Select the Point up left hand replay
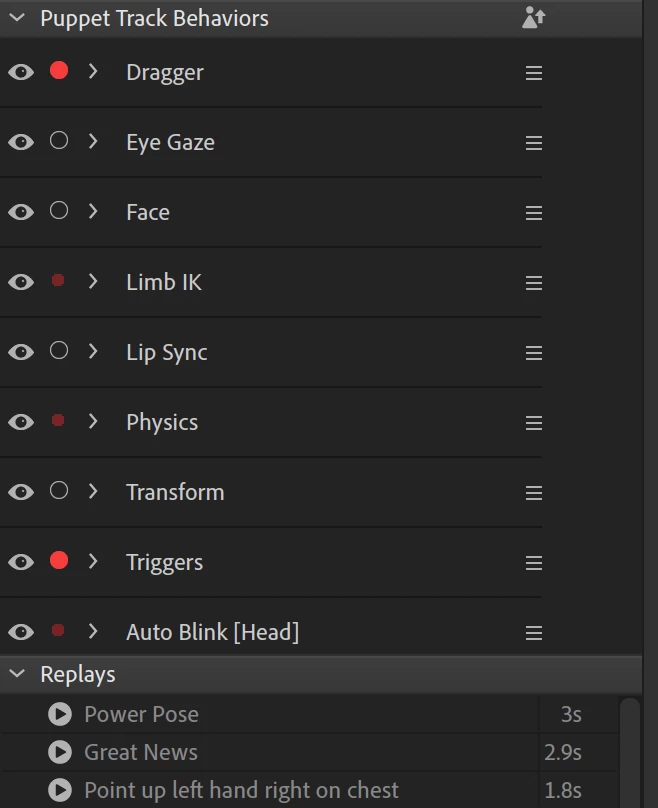Screen dimensions: 658x808 pyautogui.click(x=241, y=790)
